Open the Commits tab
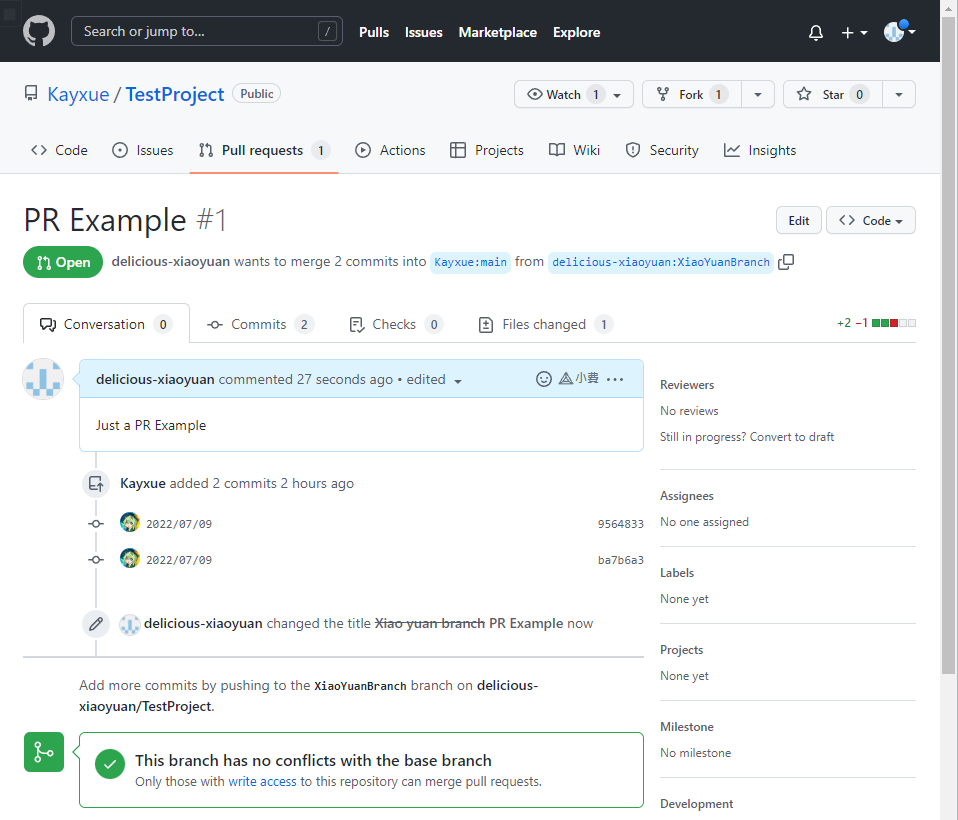This screenshot has height=820, width=958. pos(258,324)
